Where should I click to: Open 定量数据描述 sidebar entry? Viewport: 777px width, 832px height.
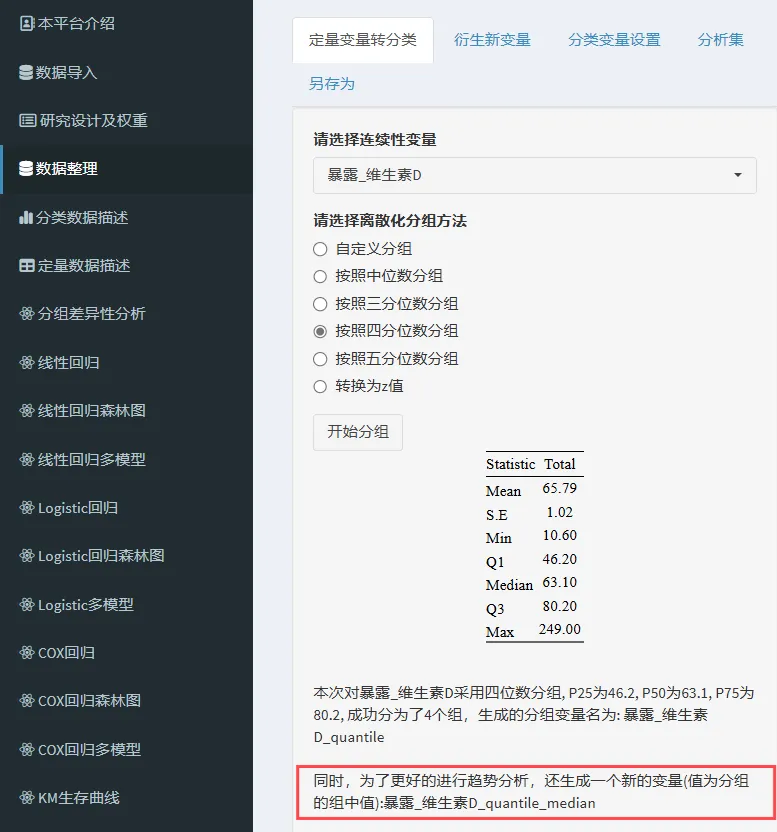click(x=126, y=265)
